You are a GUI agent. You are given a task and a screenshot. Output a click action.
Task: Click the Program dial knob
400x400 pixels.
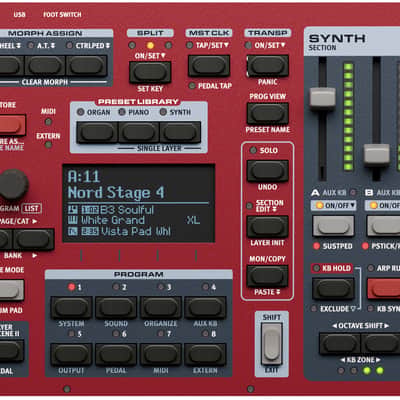(x=13, y=184)
